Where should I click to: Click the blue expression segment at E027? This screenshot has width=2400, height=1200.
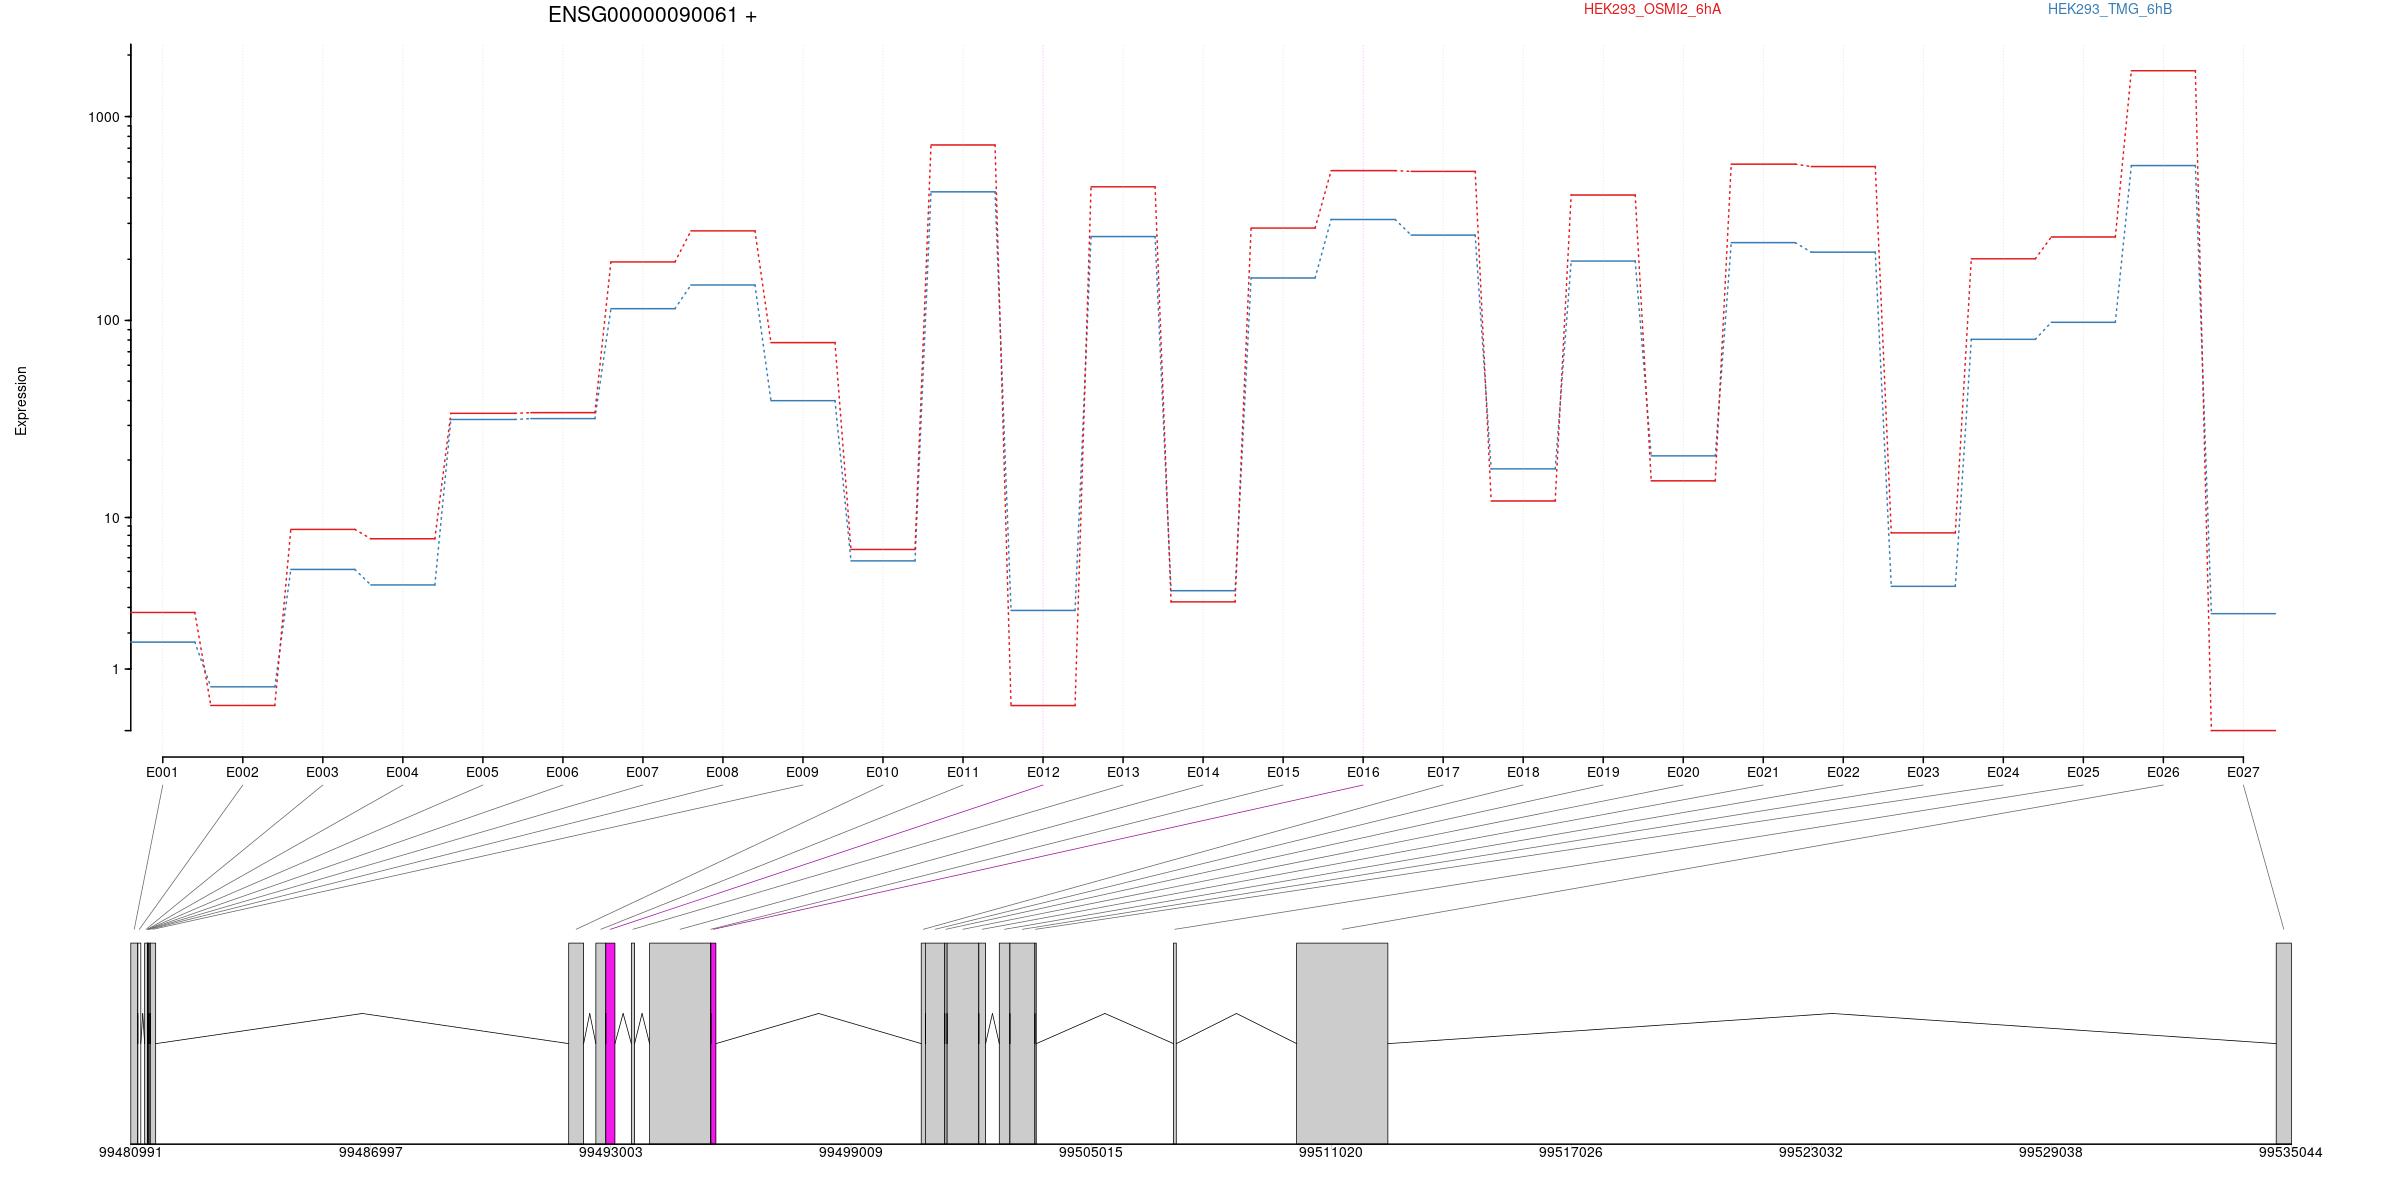coord(2243,613)
